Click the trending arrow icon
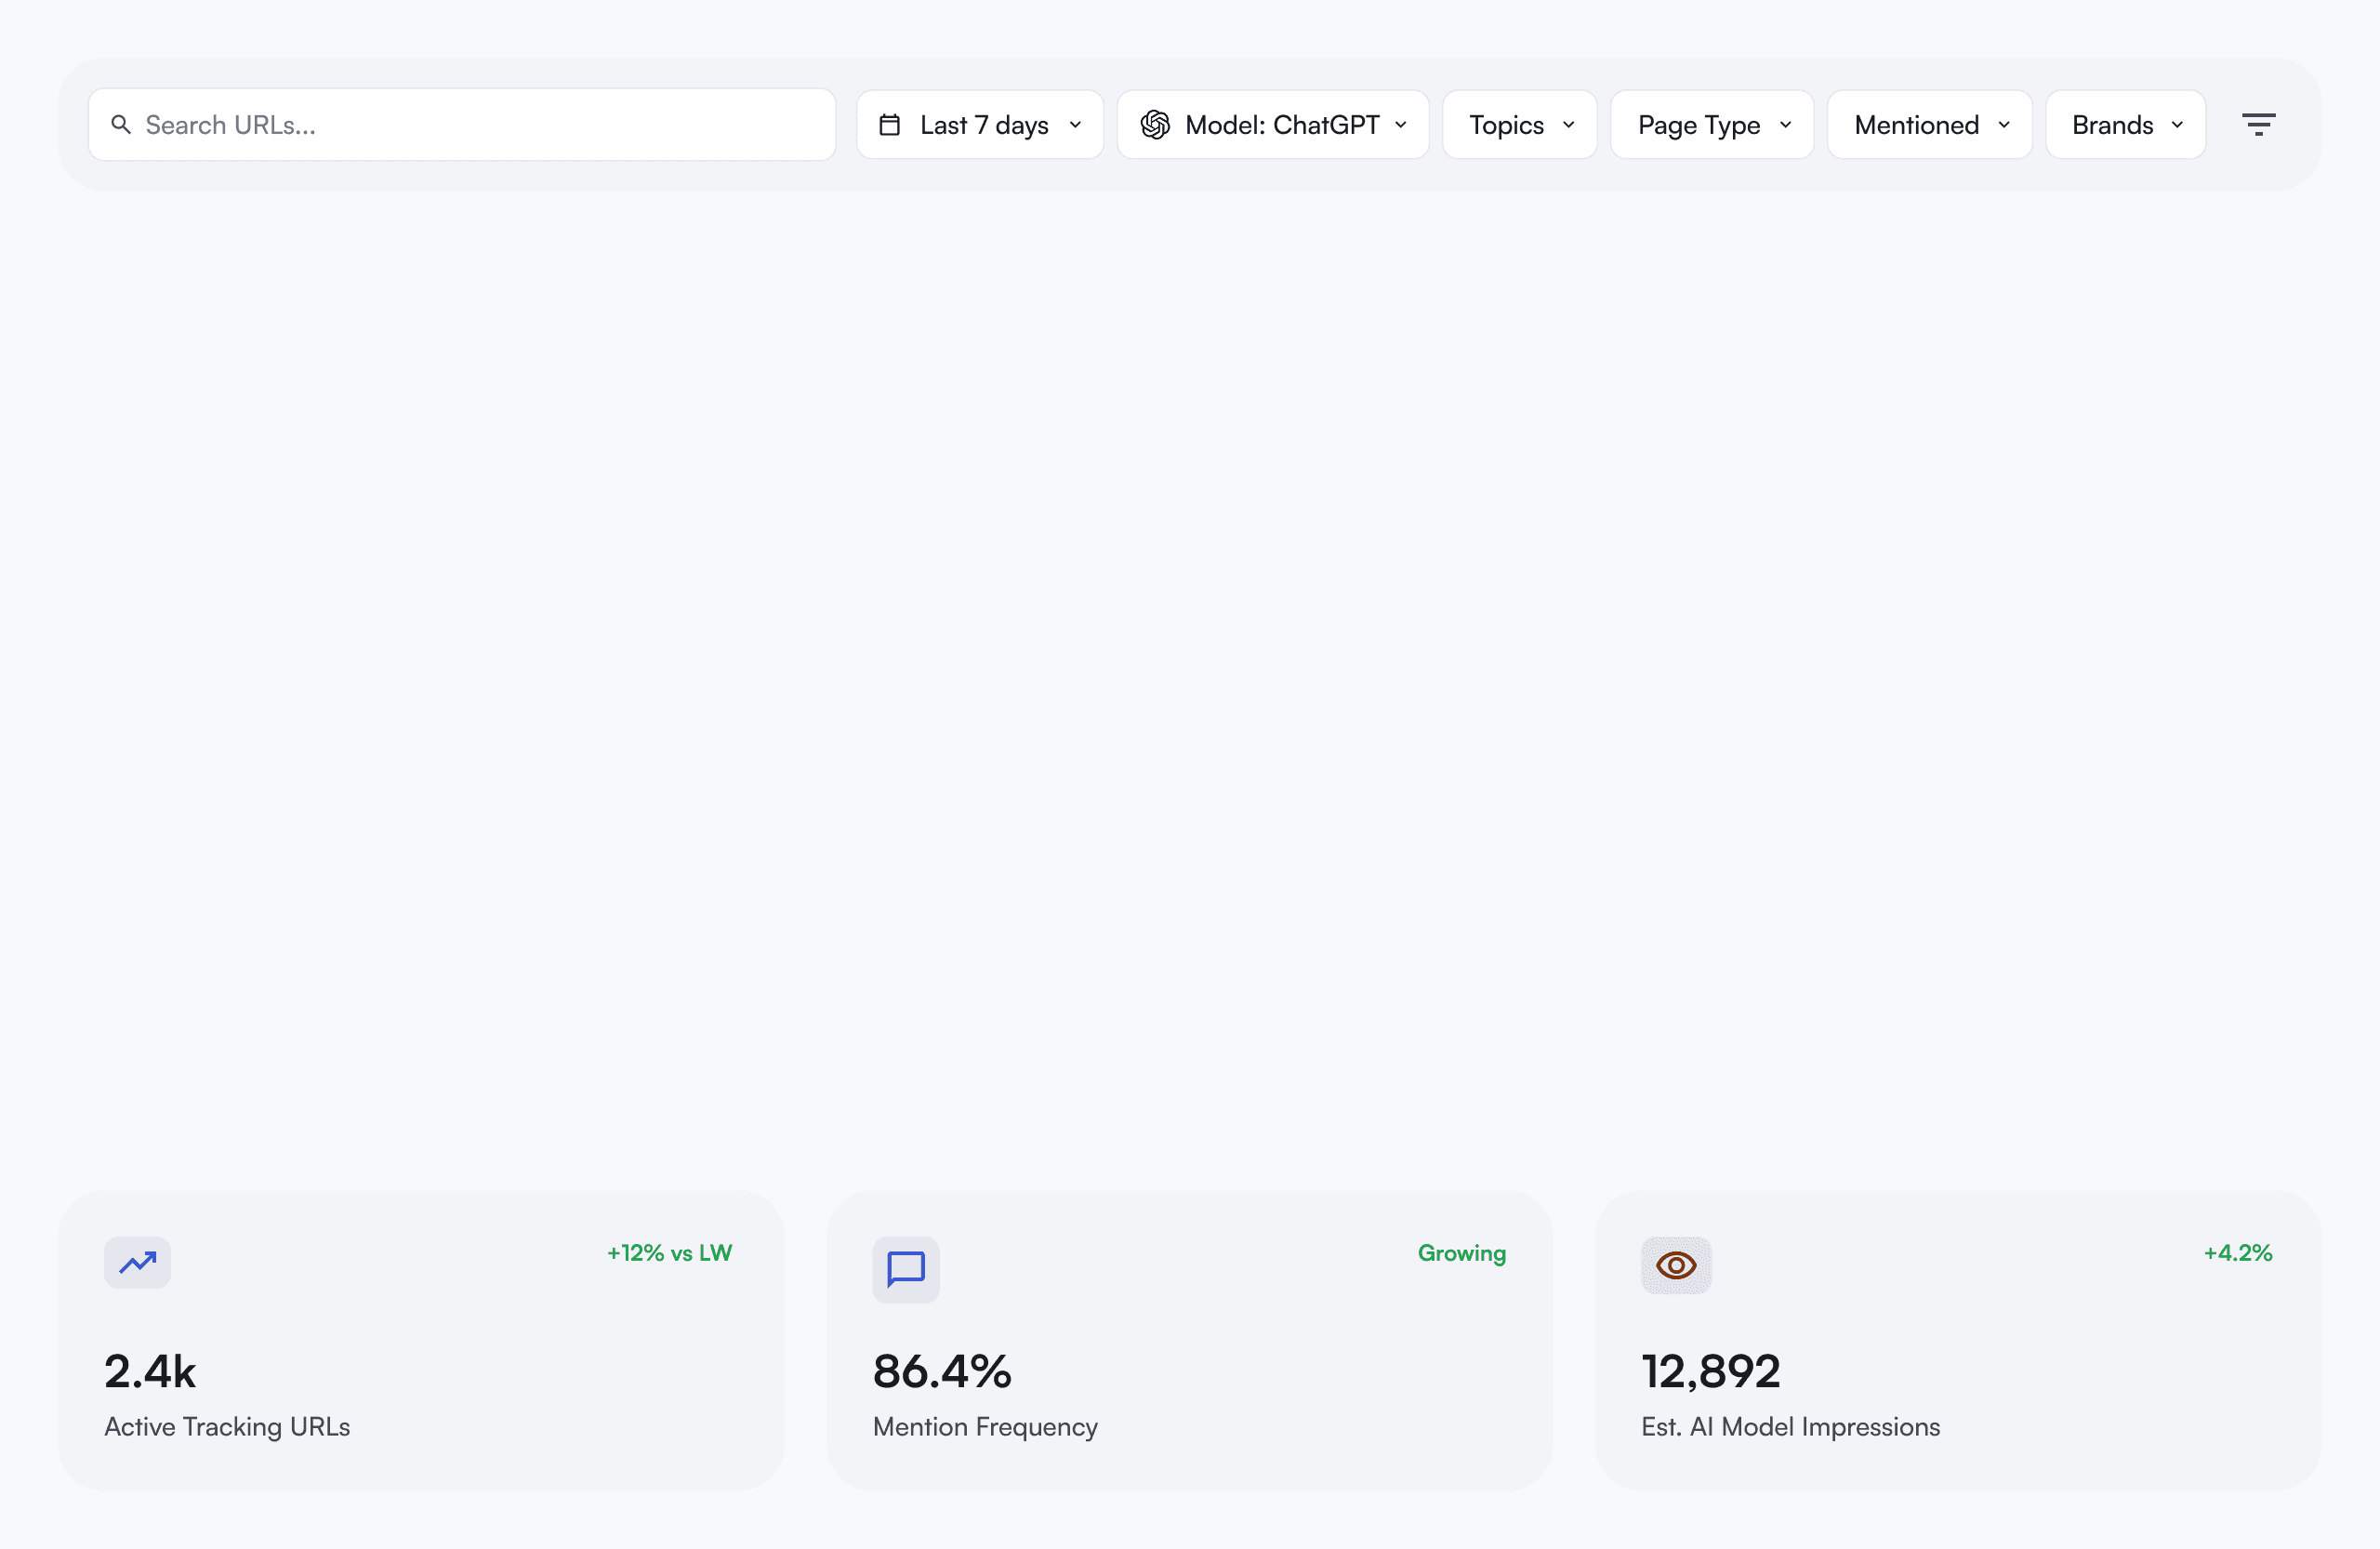Screen dimensions: 2380x1549 pos(138,1262)
